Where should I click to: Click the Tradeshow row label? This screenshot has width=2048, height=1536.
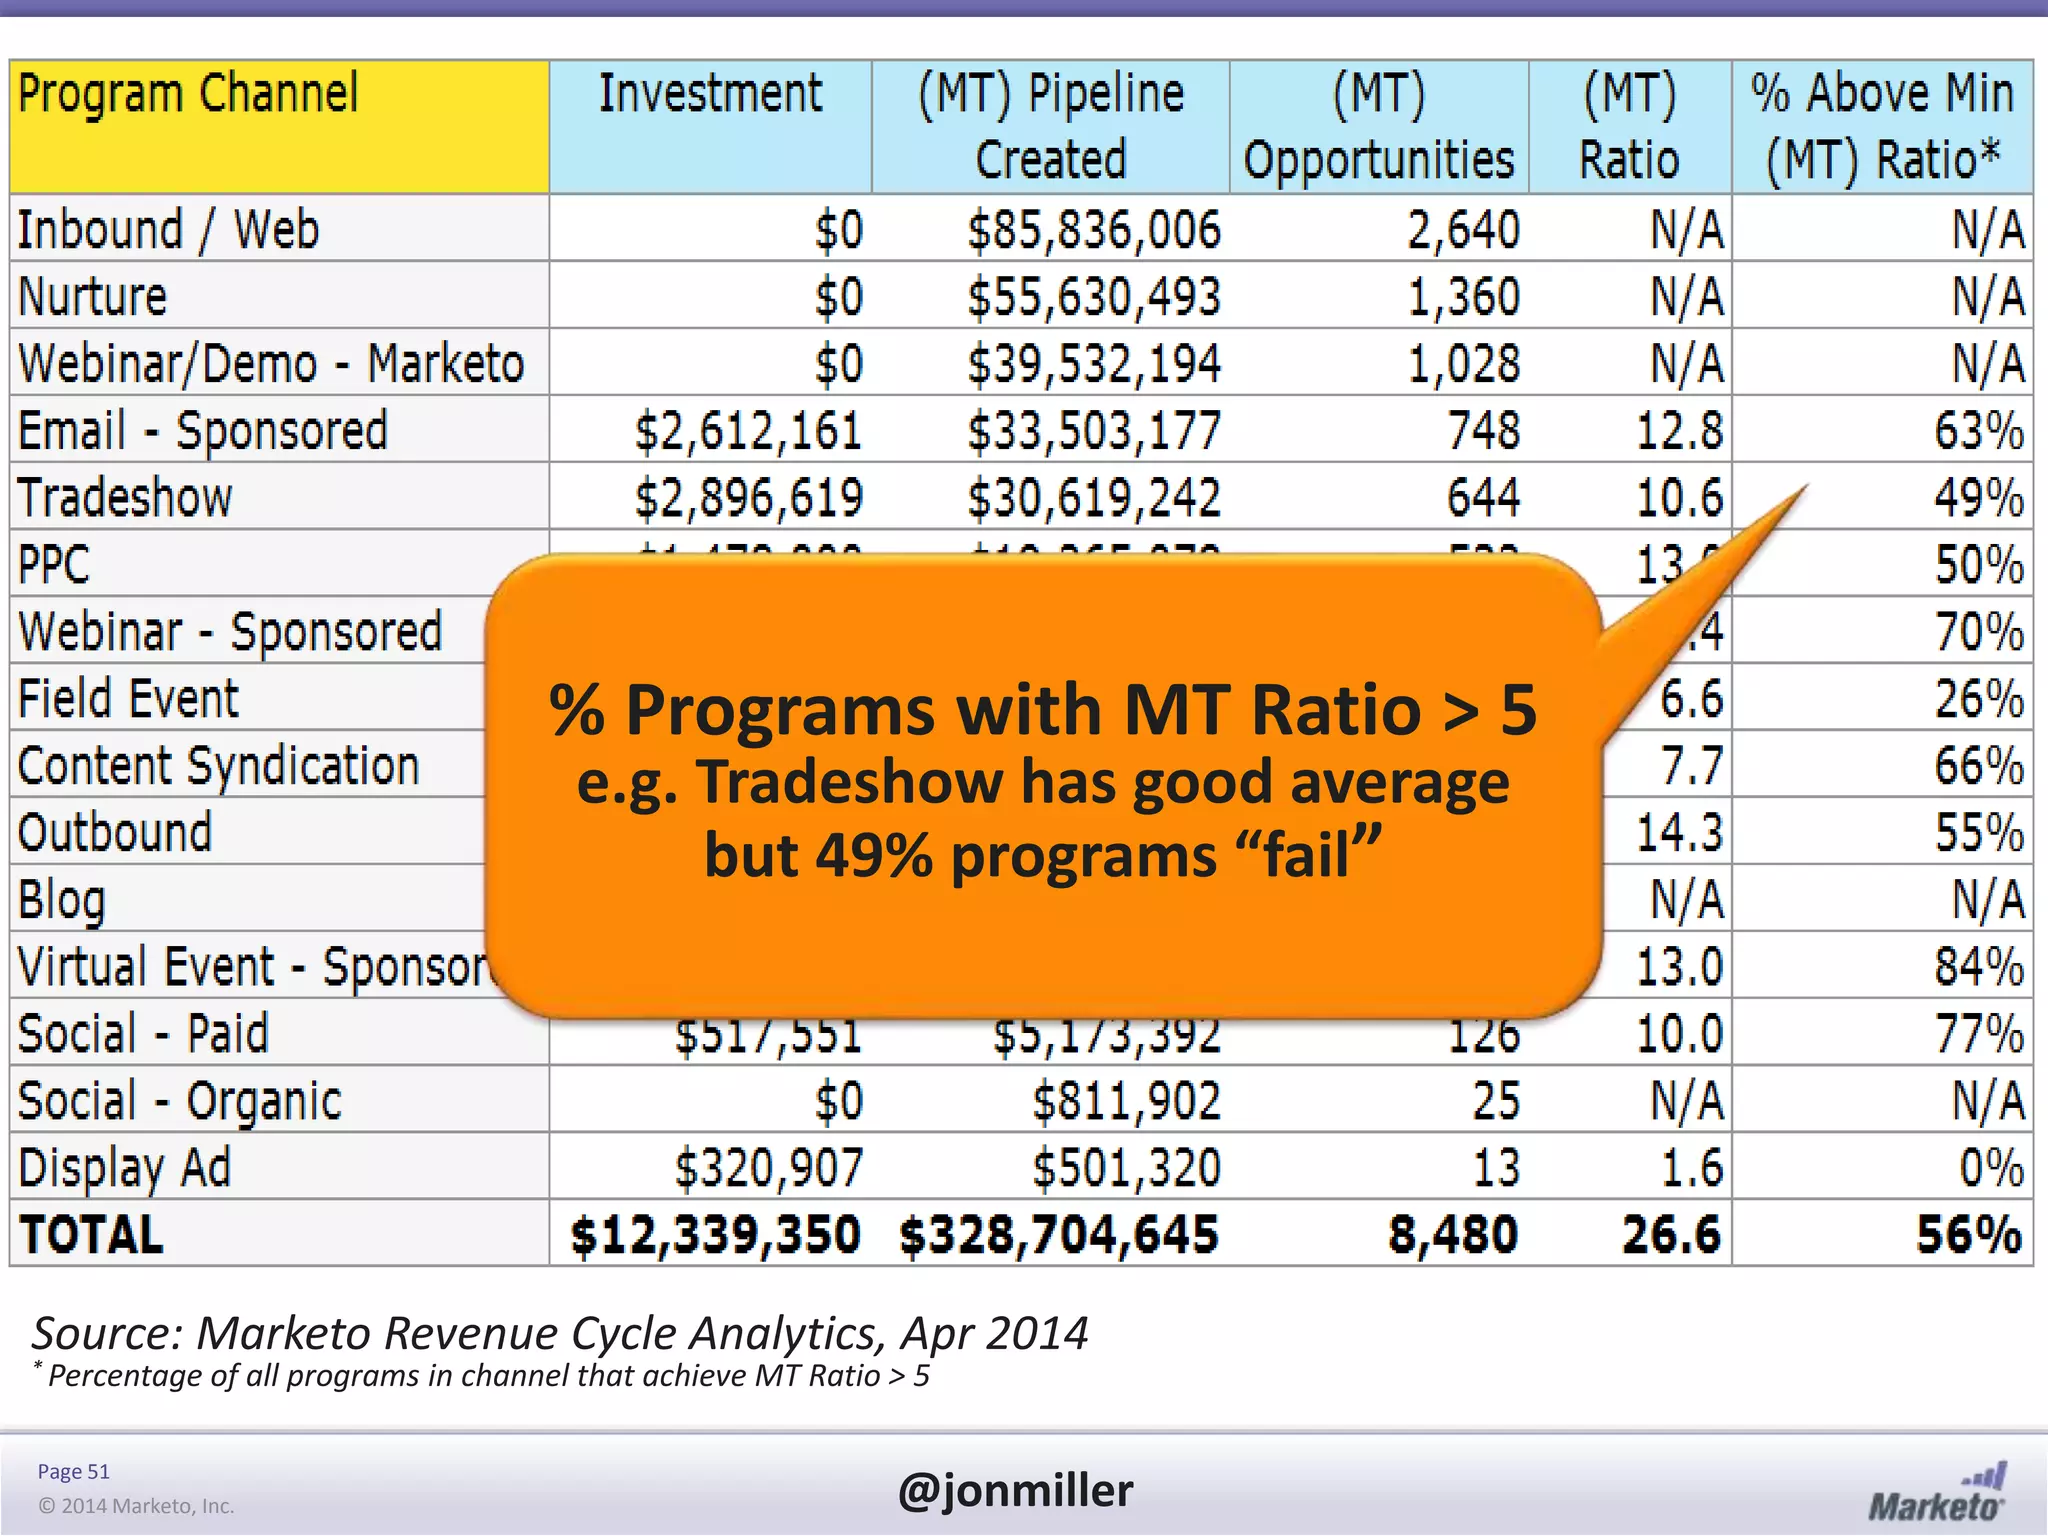coord(125,497)
